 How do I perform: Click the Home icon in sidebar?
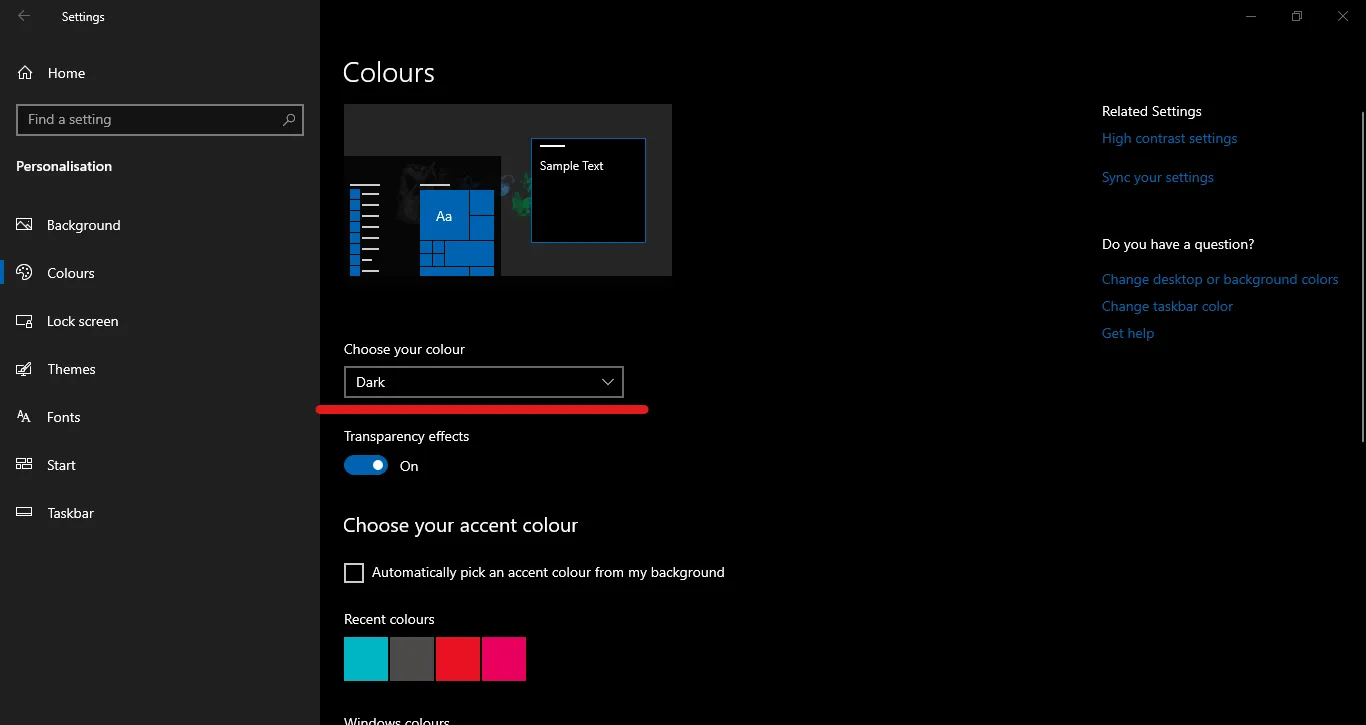coord(25,73)
